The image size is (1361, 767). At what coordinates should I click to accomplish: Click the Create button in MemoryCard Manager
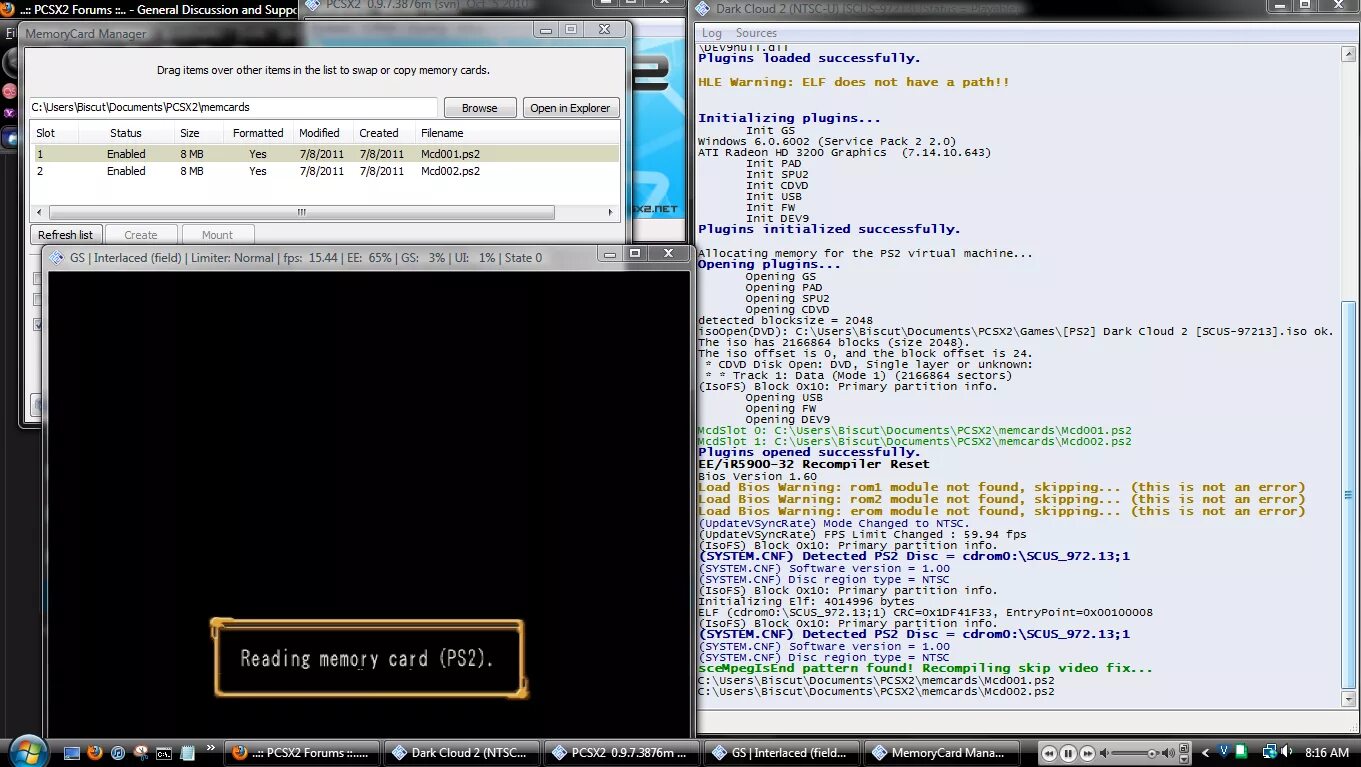tap(141, 235)
